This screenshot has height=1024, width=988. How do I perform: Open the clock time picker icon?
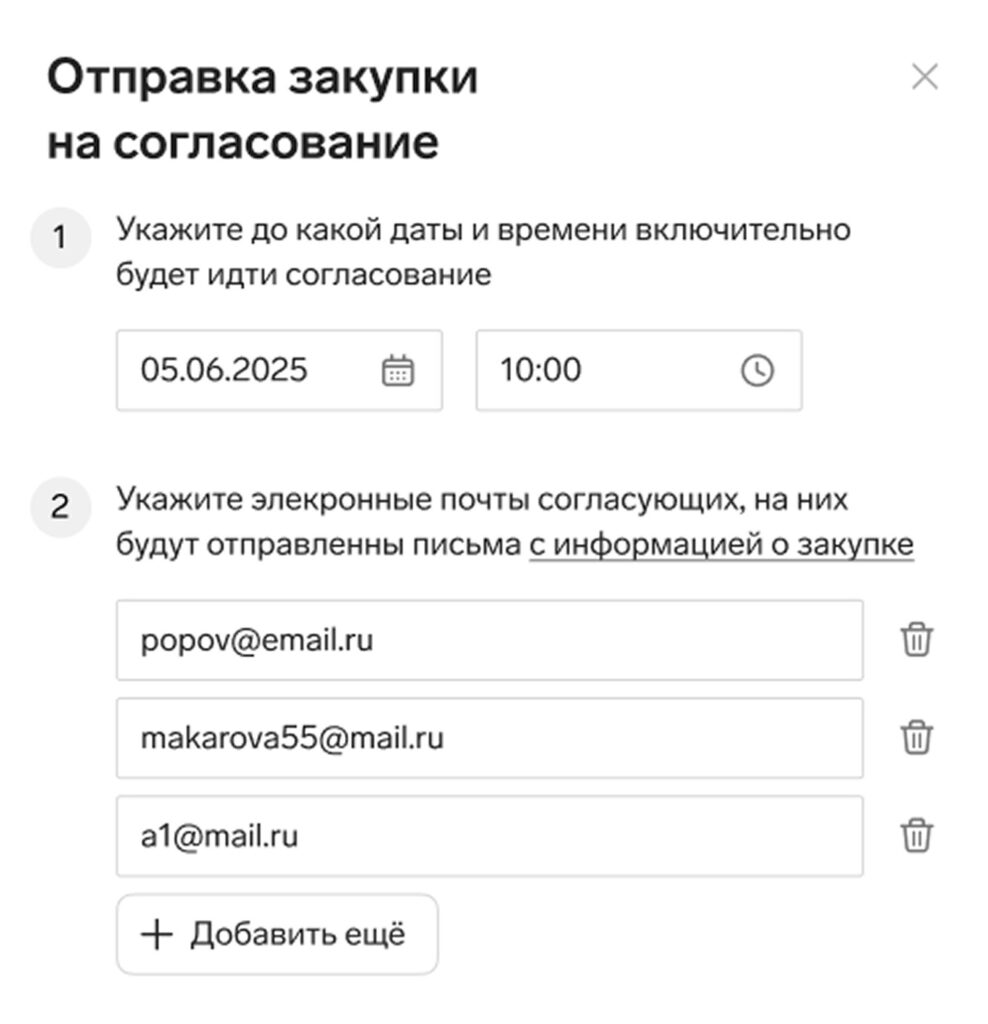pyautogui.click(x=757, y=371)
